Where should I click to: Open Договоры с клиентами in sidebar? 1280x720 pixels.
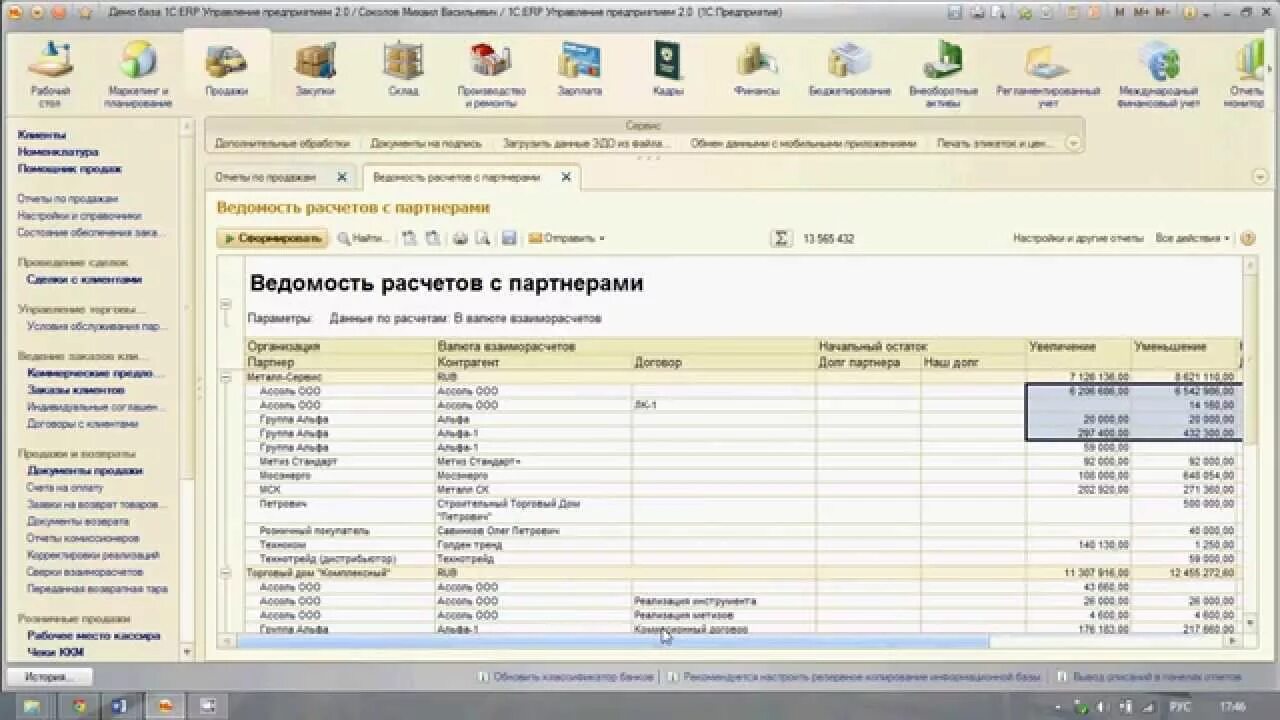pyautogui.click(x=82, y=423)
